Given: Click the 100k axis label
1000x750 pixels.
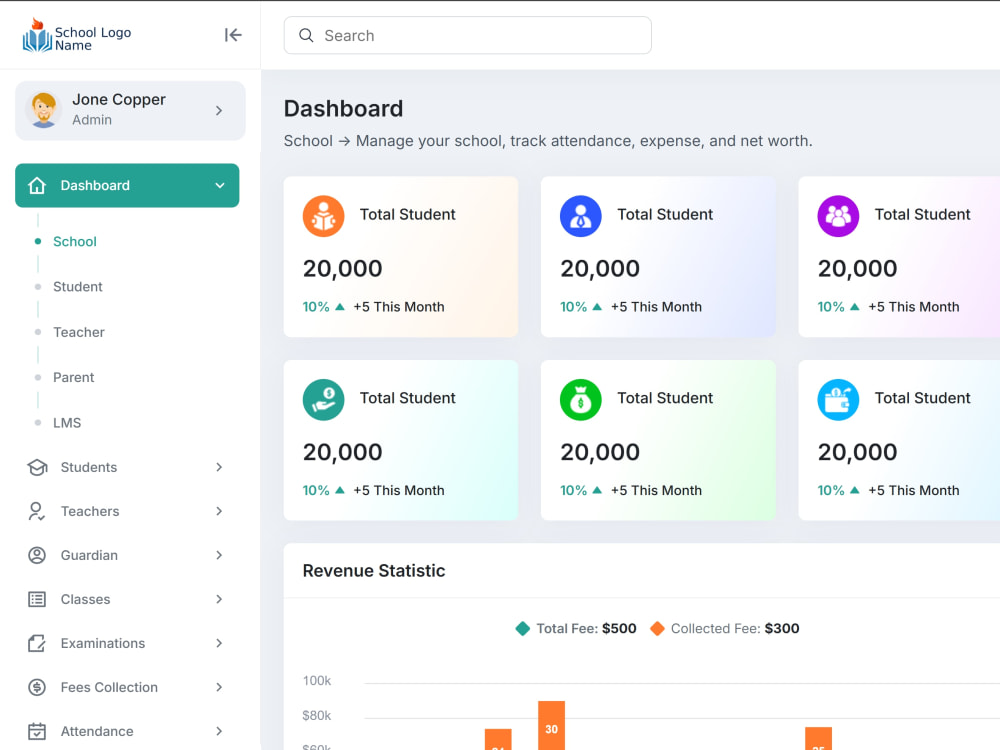Looking at the screenshot, I should tap(317, 681).
